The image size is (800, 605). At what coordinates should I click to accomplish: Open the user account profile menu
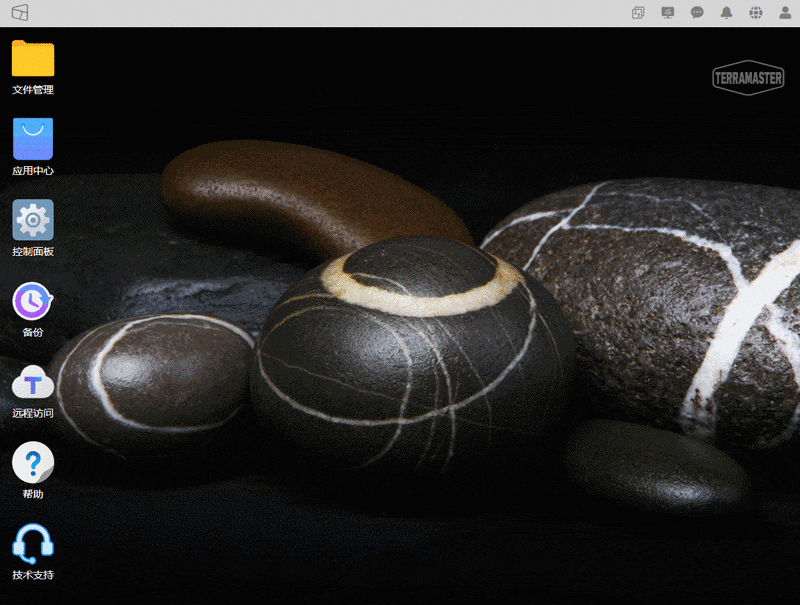(x=785, y=13)
